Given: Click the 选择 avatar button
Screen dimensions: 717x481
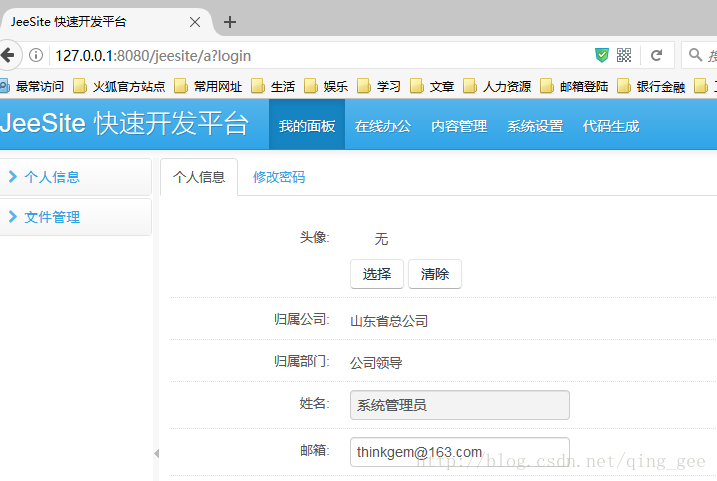Looking at the screenshot, I should (x=377, y=274).
